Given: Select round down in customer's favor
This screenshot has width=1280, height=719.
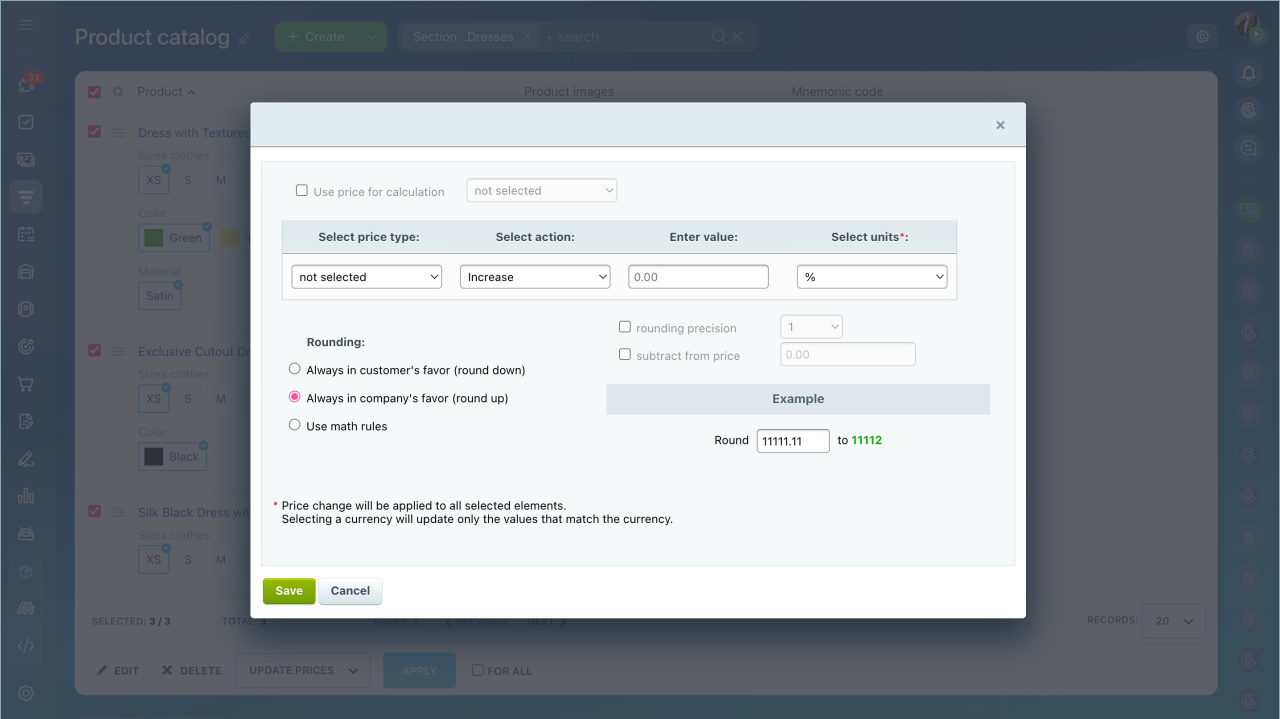Looking at the screenshot, I should (295, 369).
